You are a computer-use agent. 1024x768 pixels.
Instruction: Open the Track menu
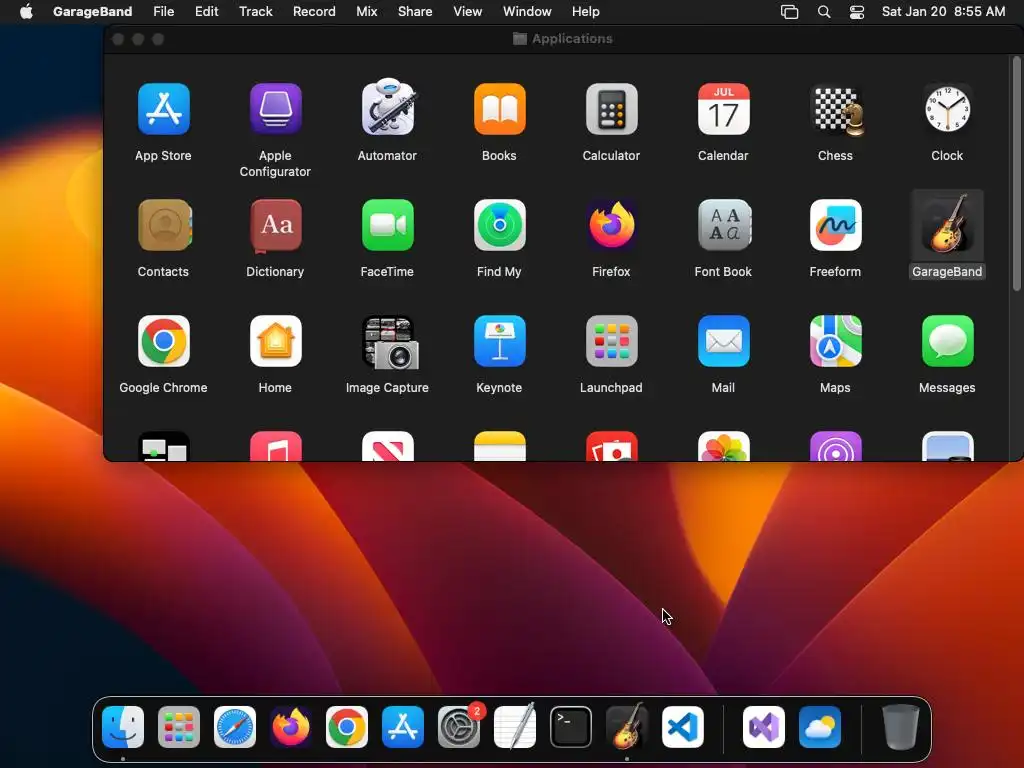coord(255,12)
